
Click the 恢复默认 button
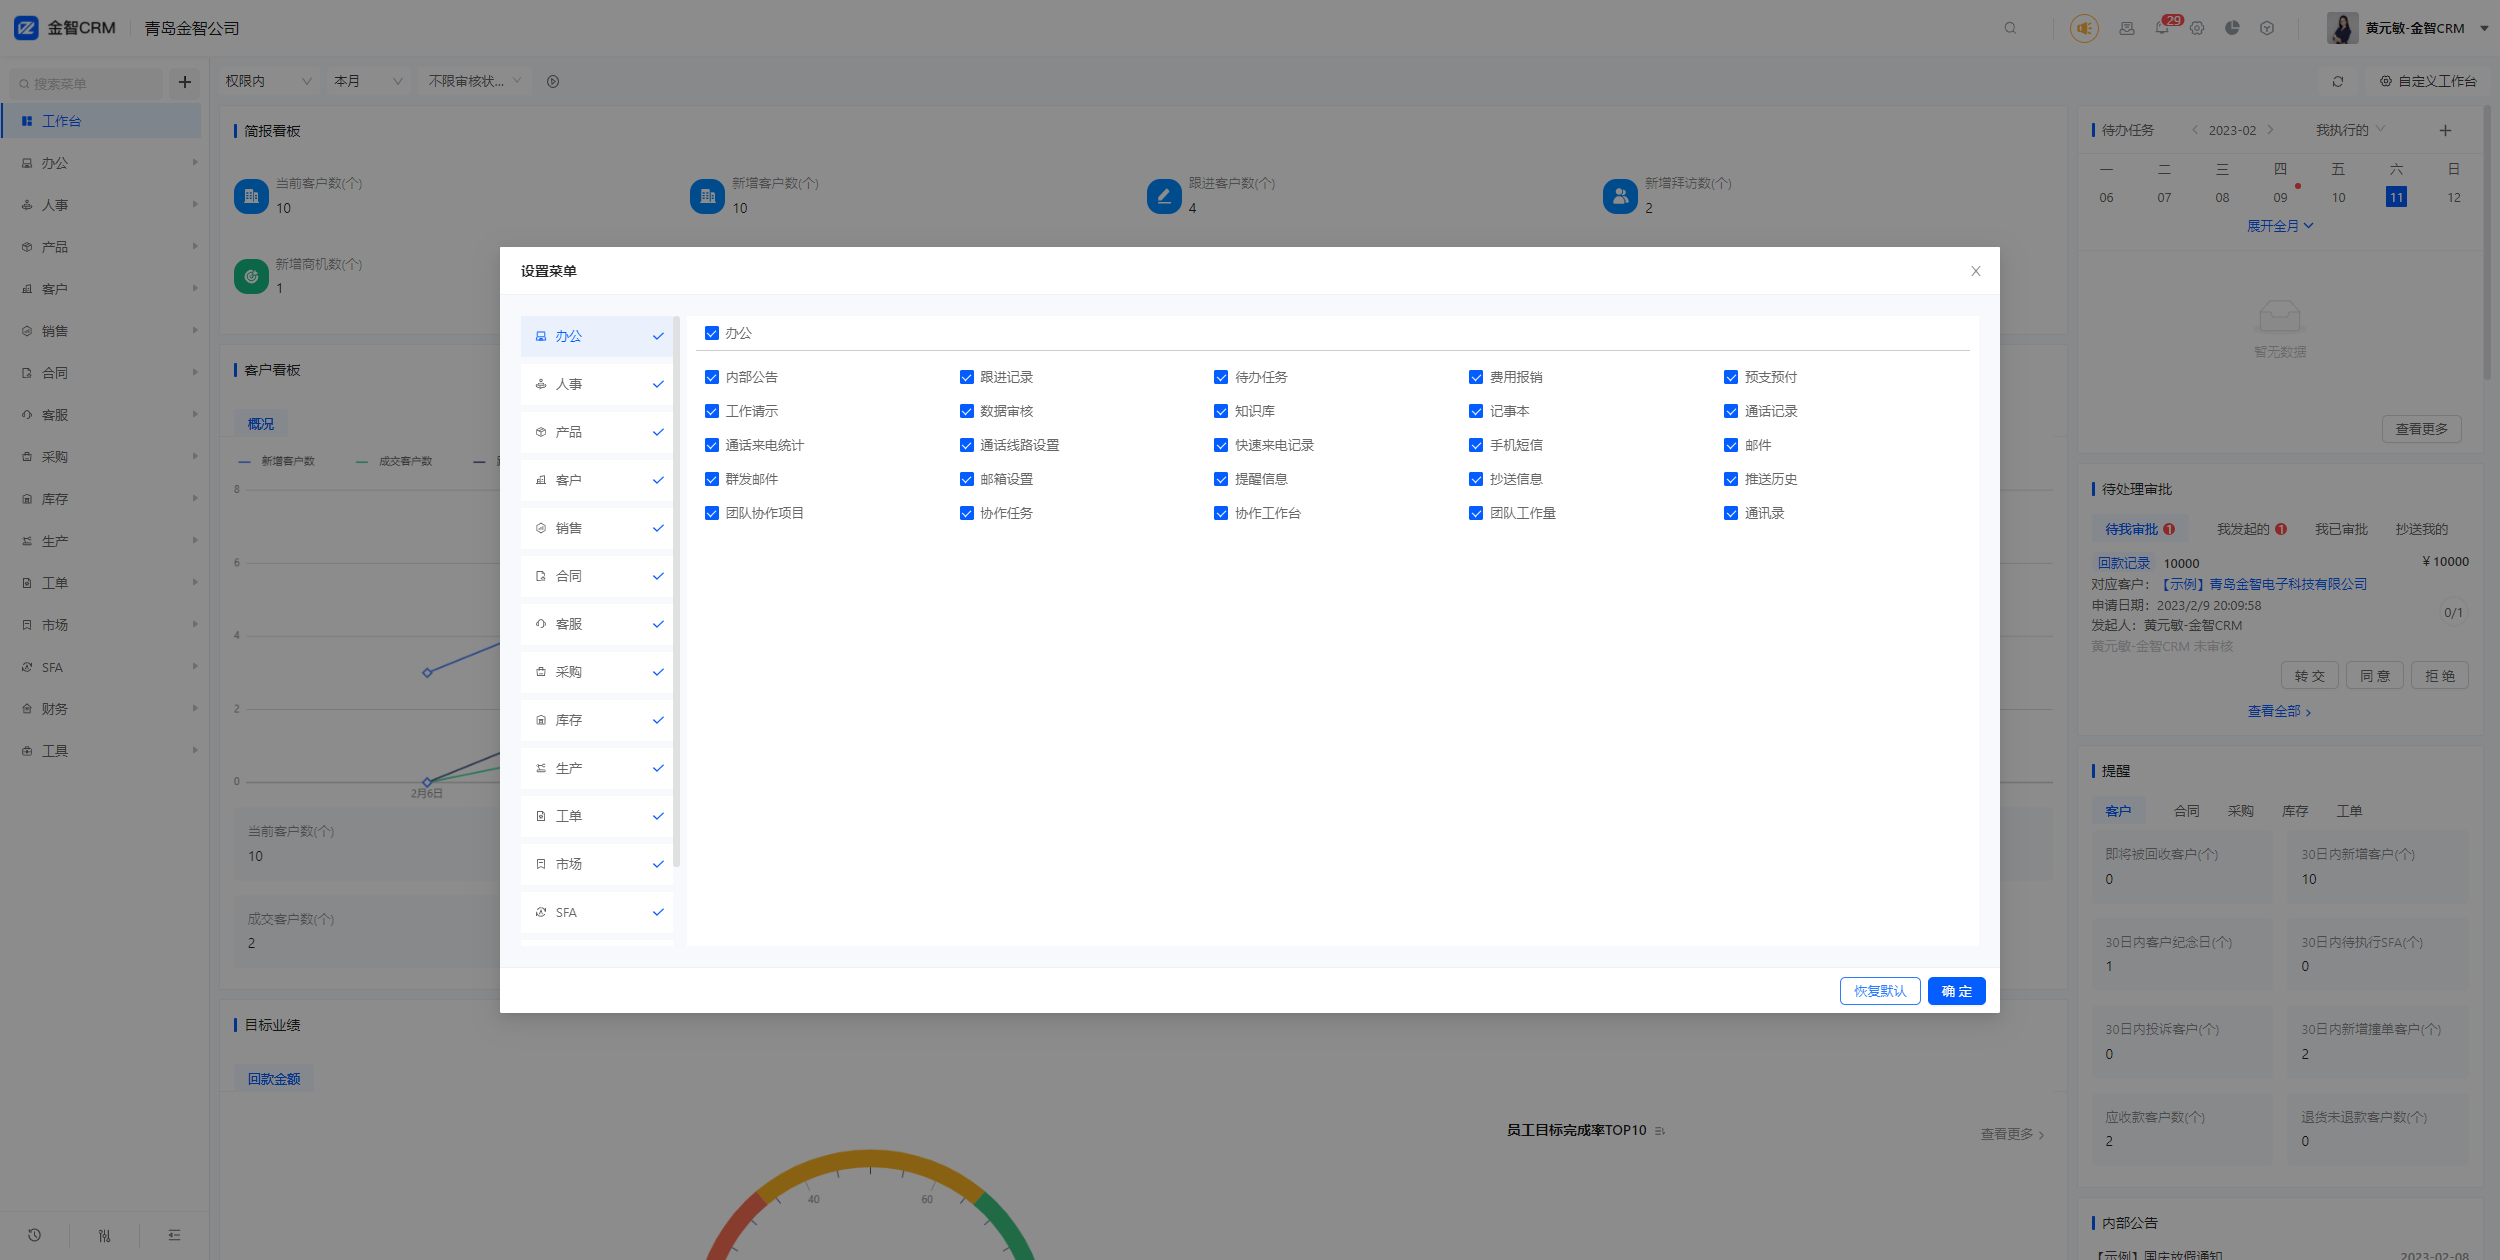[x=1879, y=991]
